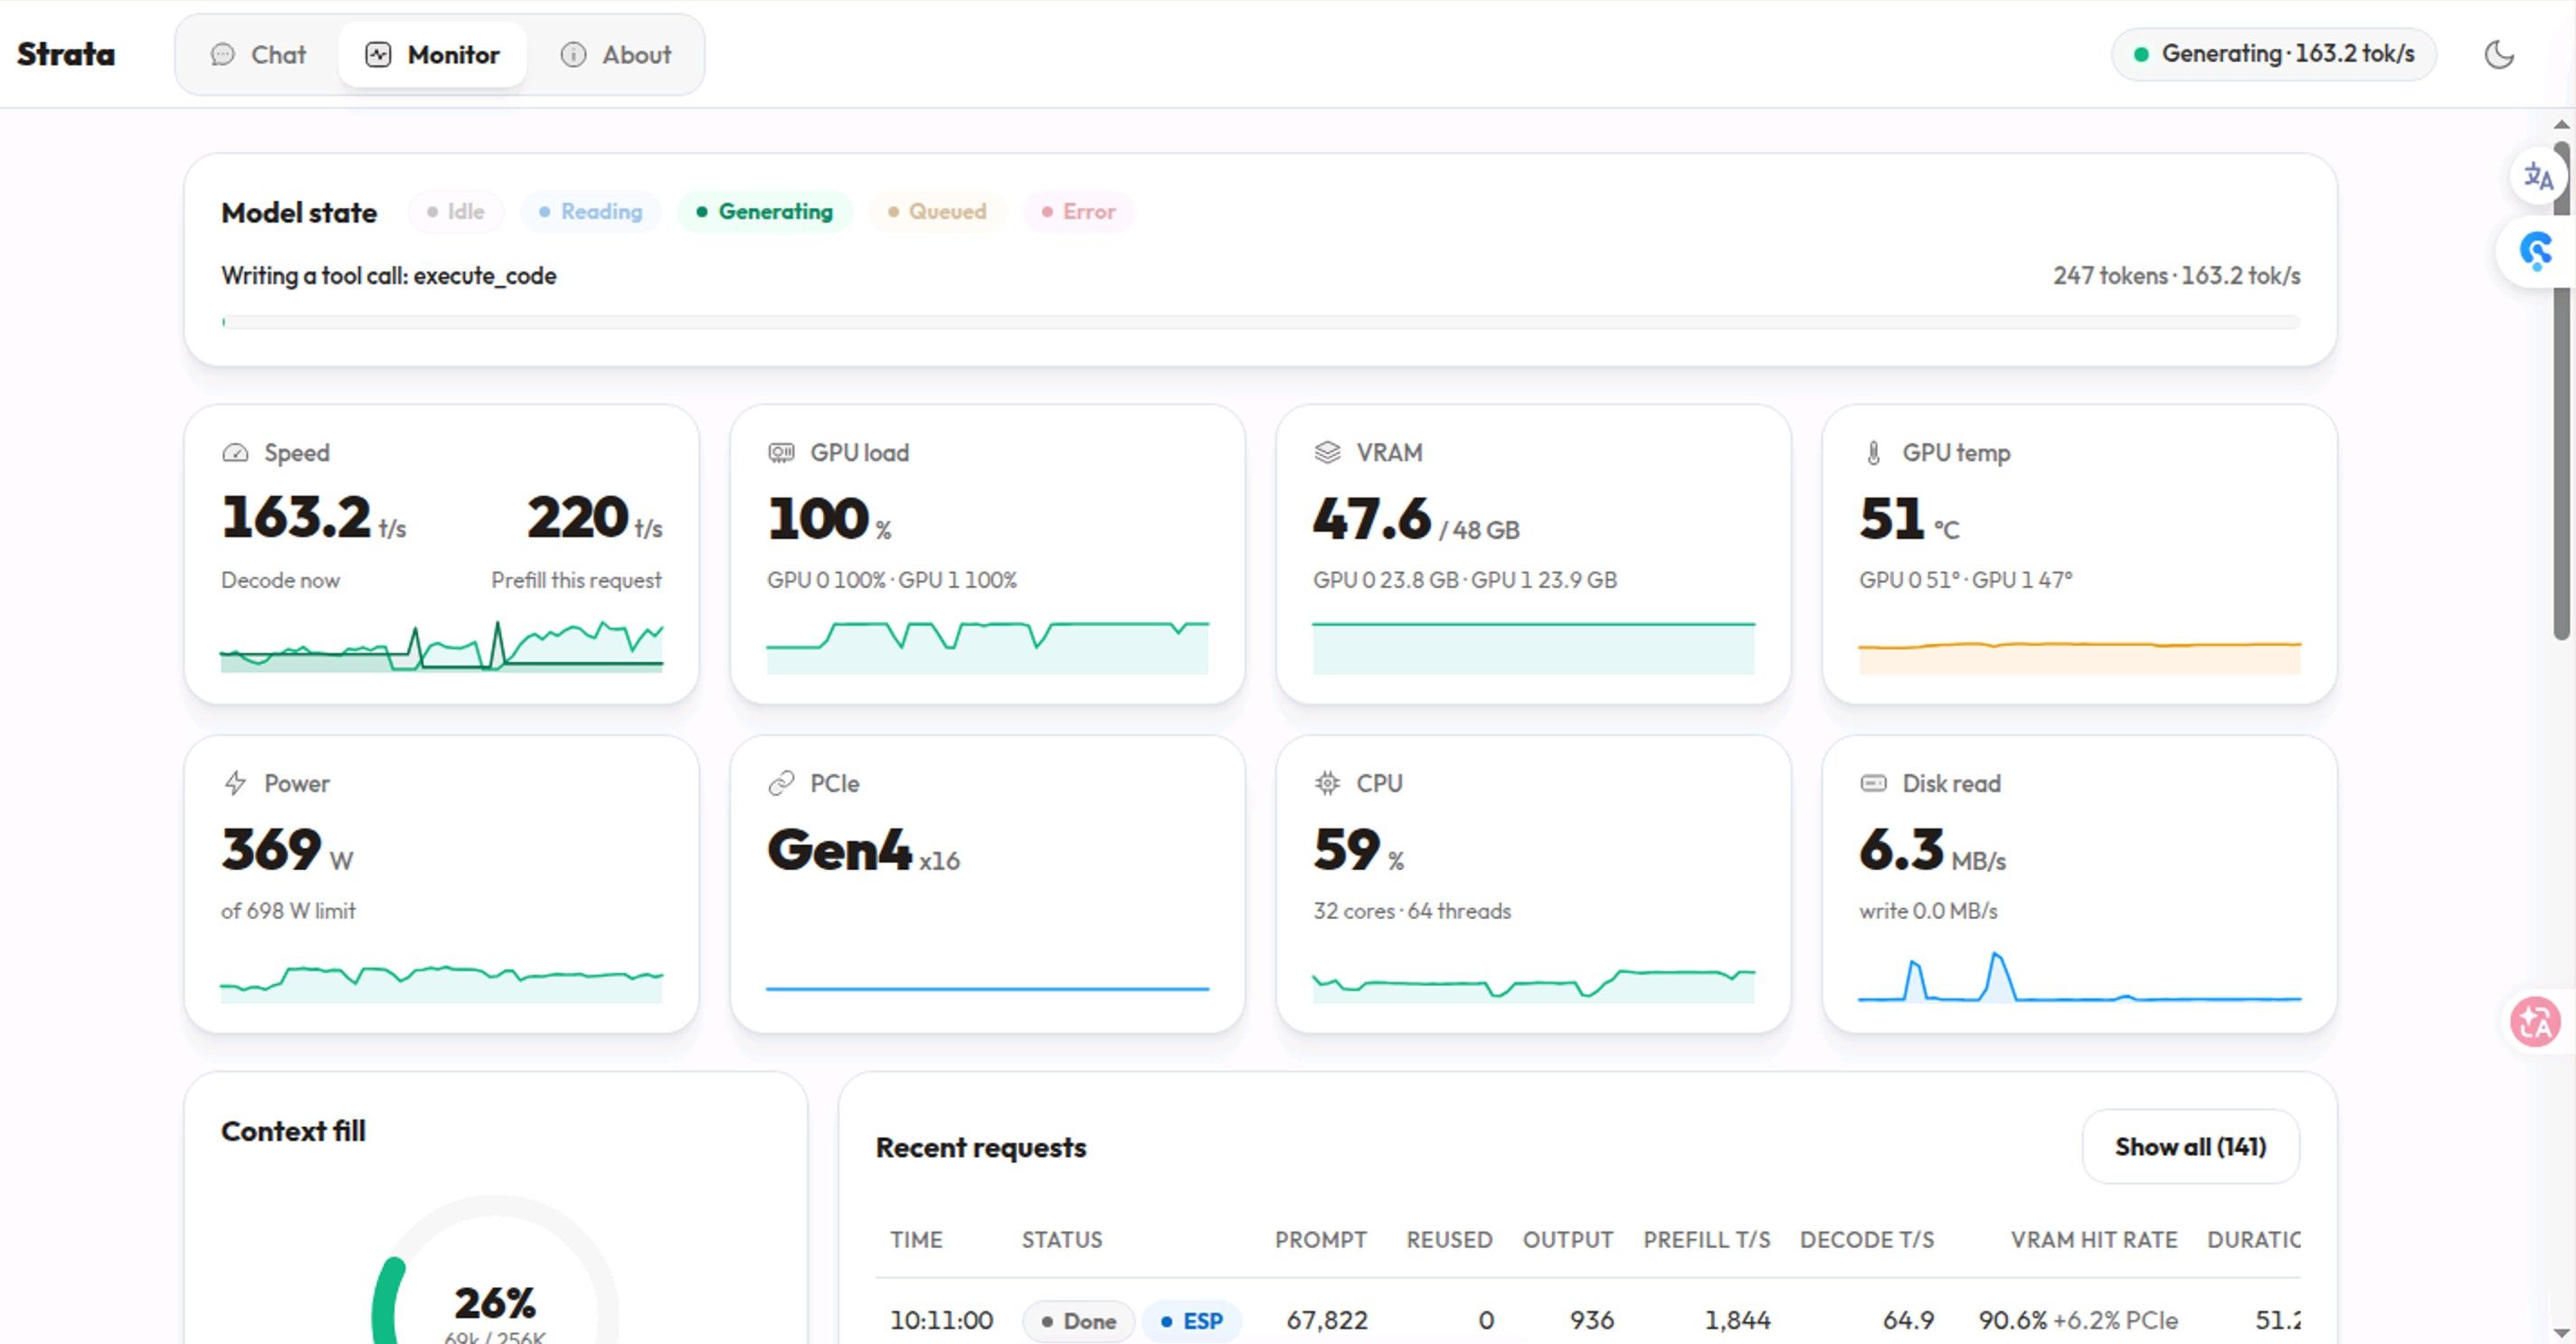Click the Generating 163.2 tok/s status pill
Image resolution: width=2576 pixels, height=1344 pixels.
[x=2273, y=54]
